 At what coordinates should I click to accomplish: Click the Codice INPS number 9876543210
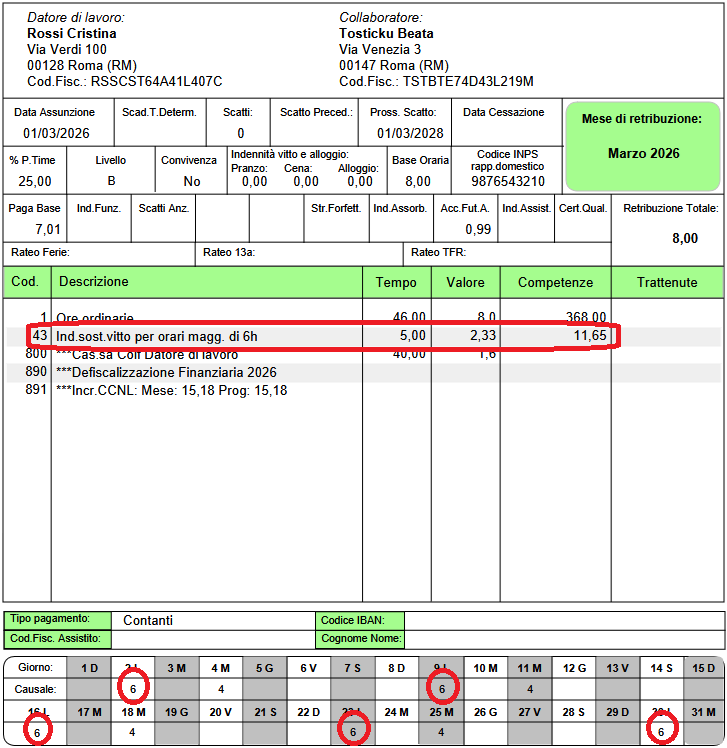pyautogui.click(x=508, y=181)
